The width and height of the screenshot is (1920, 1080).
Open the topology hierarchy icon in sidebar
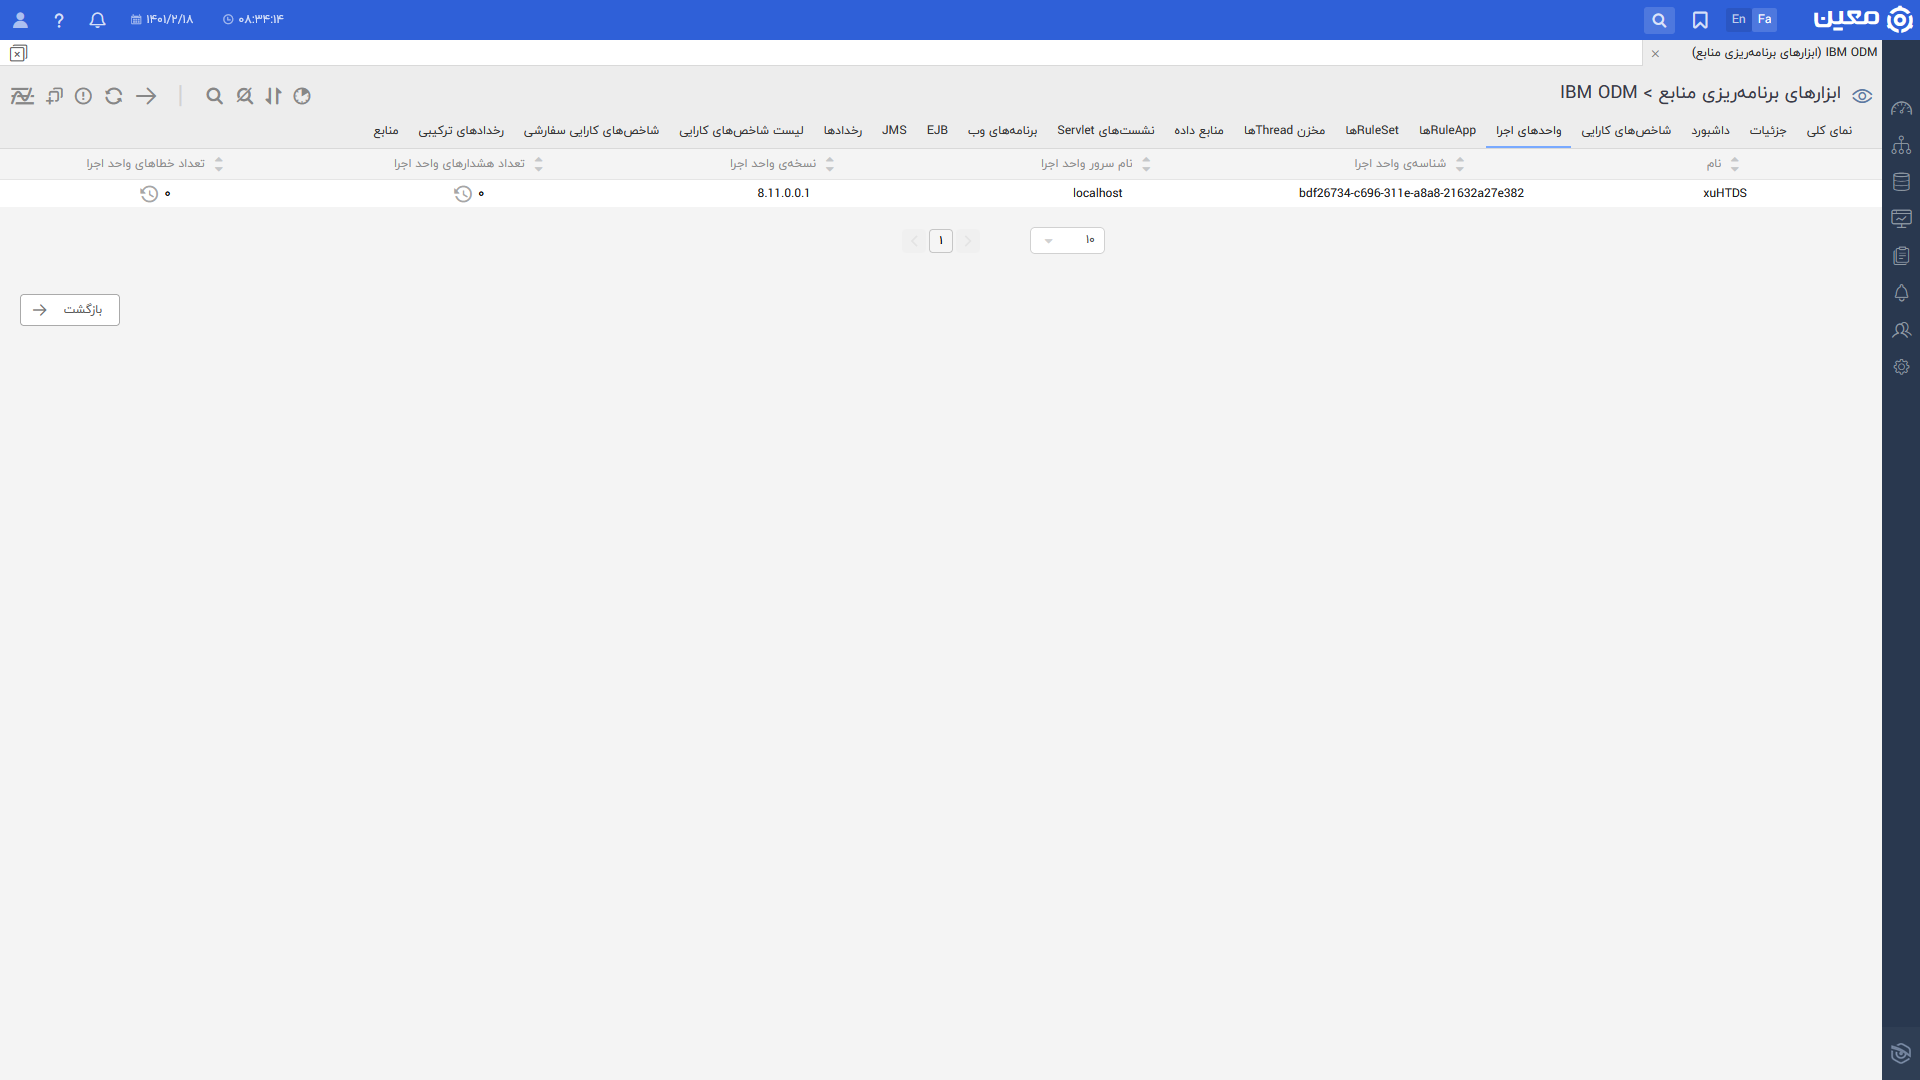(x=1901, y=145)
